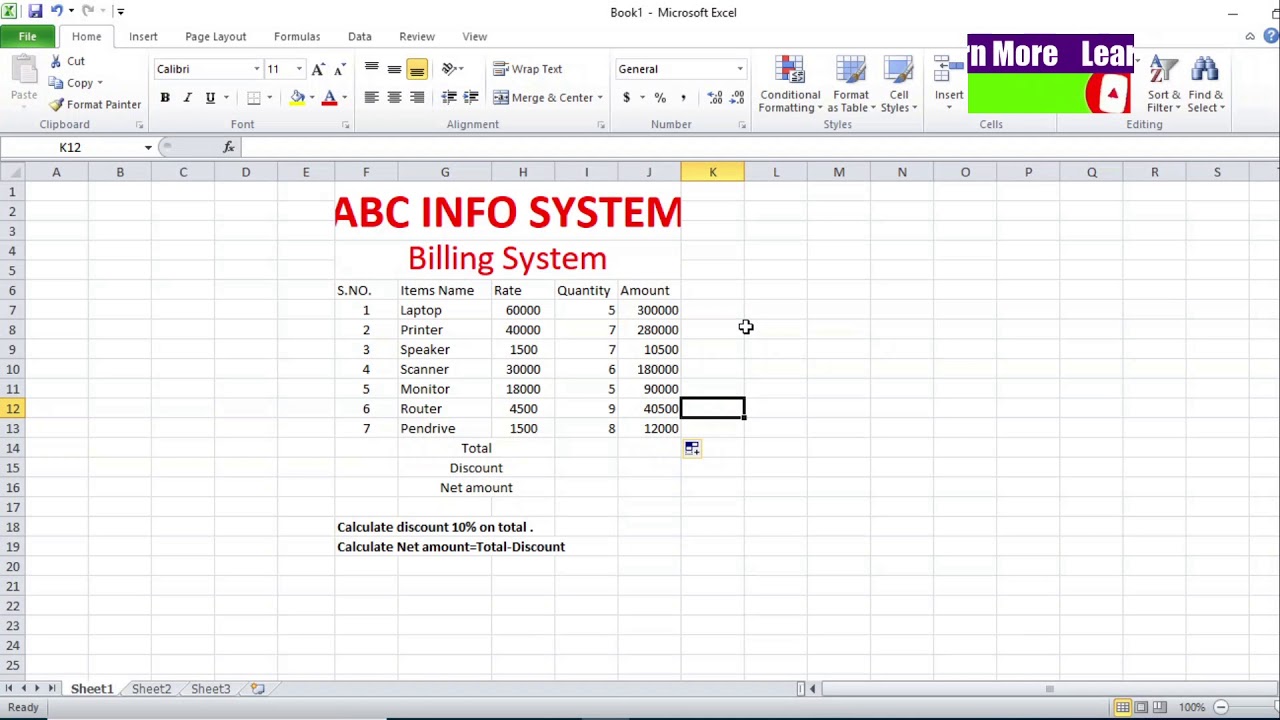Switch to the Page Layout tab

point(215,37)
